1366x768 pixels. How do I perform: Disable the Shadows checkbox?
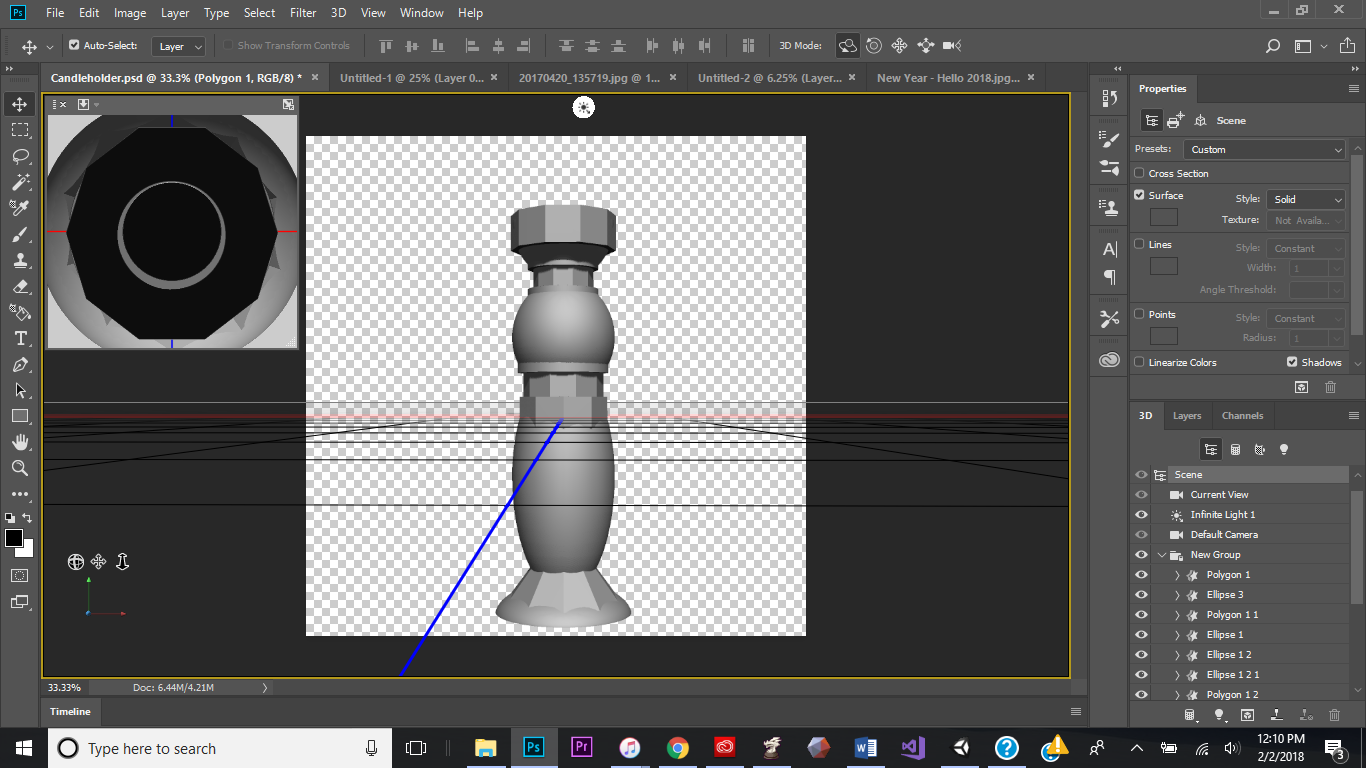(x=1290, y=362)
